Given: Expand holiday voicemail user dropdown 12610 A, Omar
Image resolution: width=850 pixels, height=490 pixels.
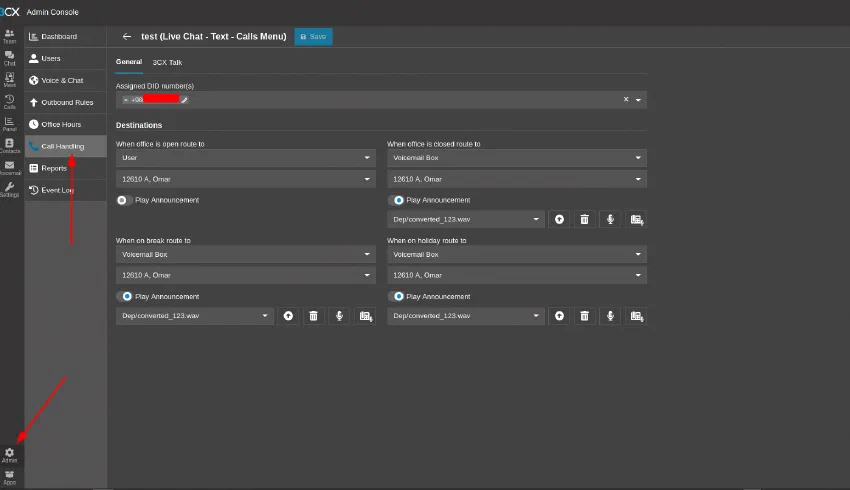Looking at the screenshot, I should pyautogui.click(x=517, y=275).
